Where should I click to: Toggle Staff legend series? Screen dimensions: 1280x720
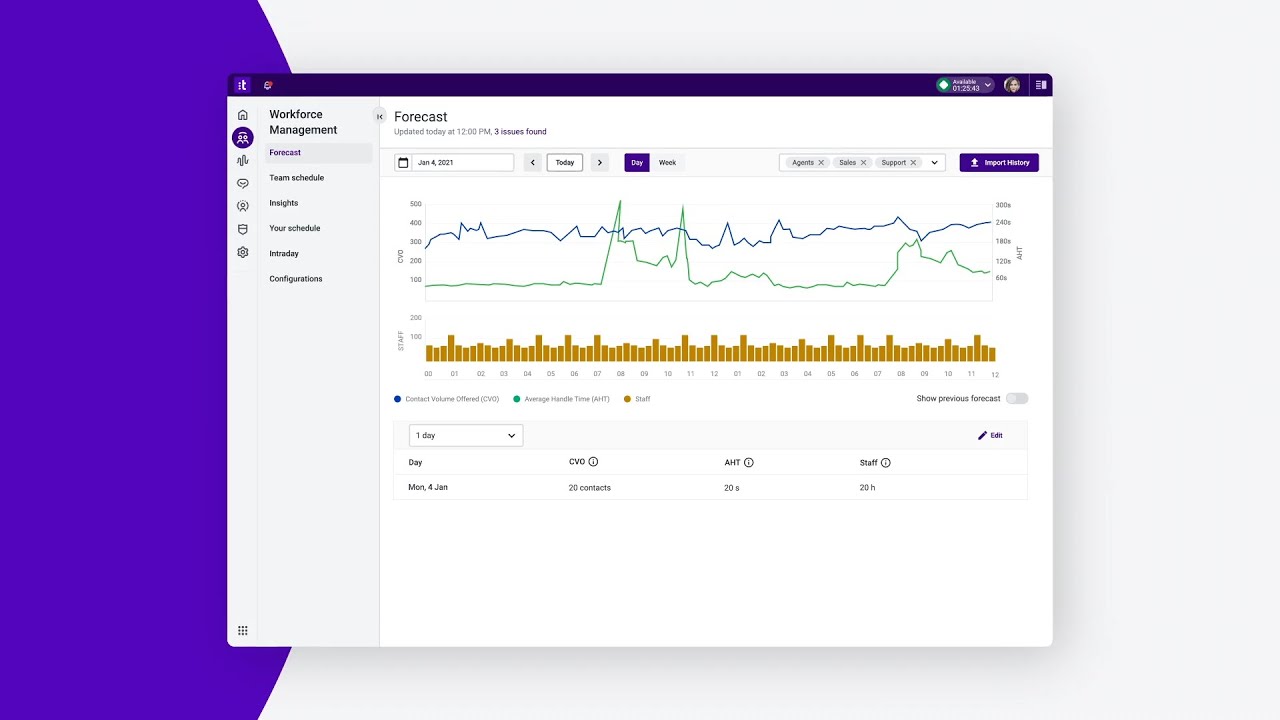637,399
